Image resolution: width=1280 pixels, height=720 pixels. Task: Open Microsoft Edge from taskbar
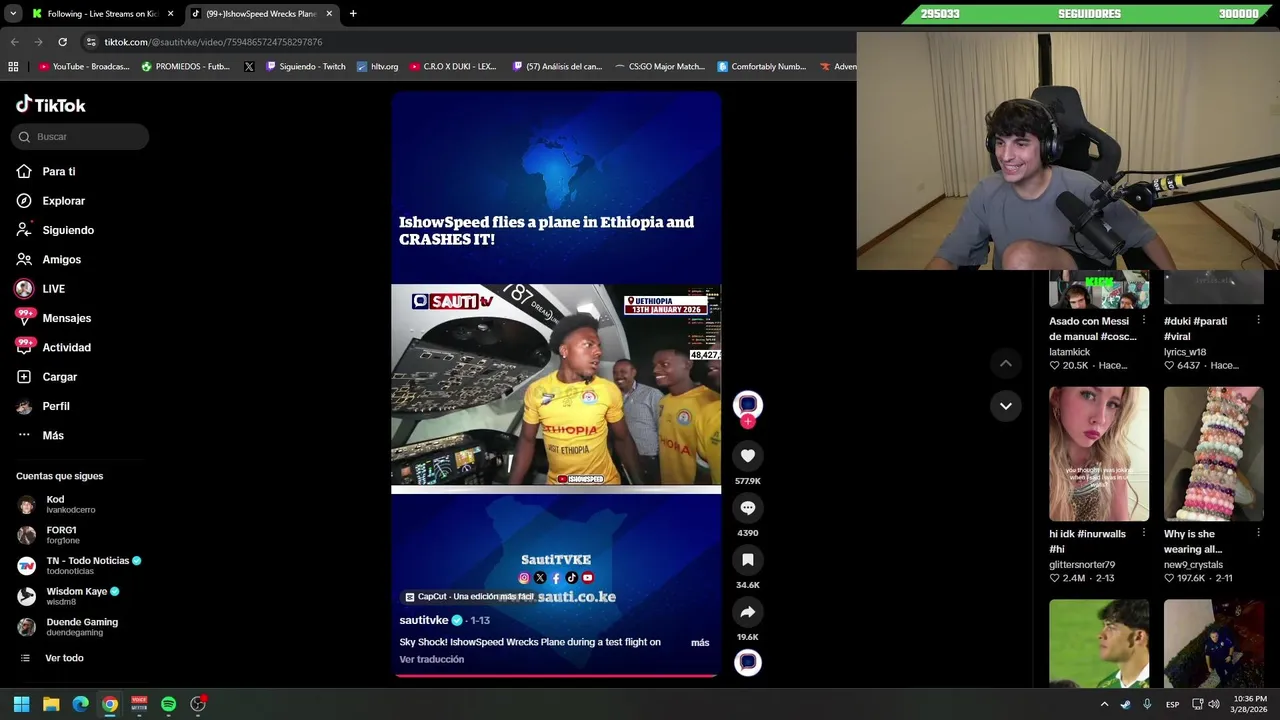(80, 704)
